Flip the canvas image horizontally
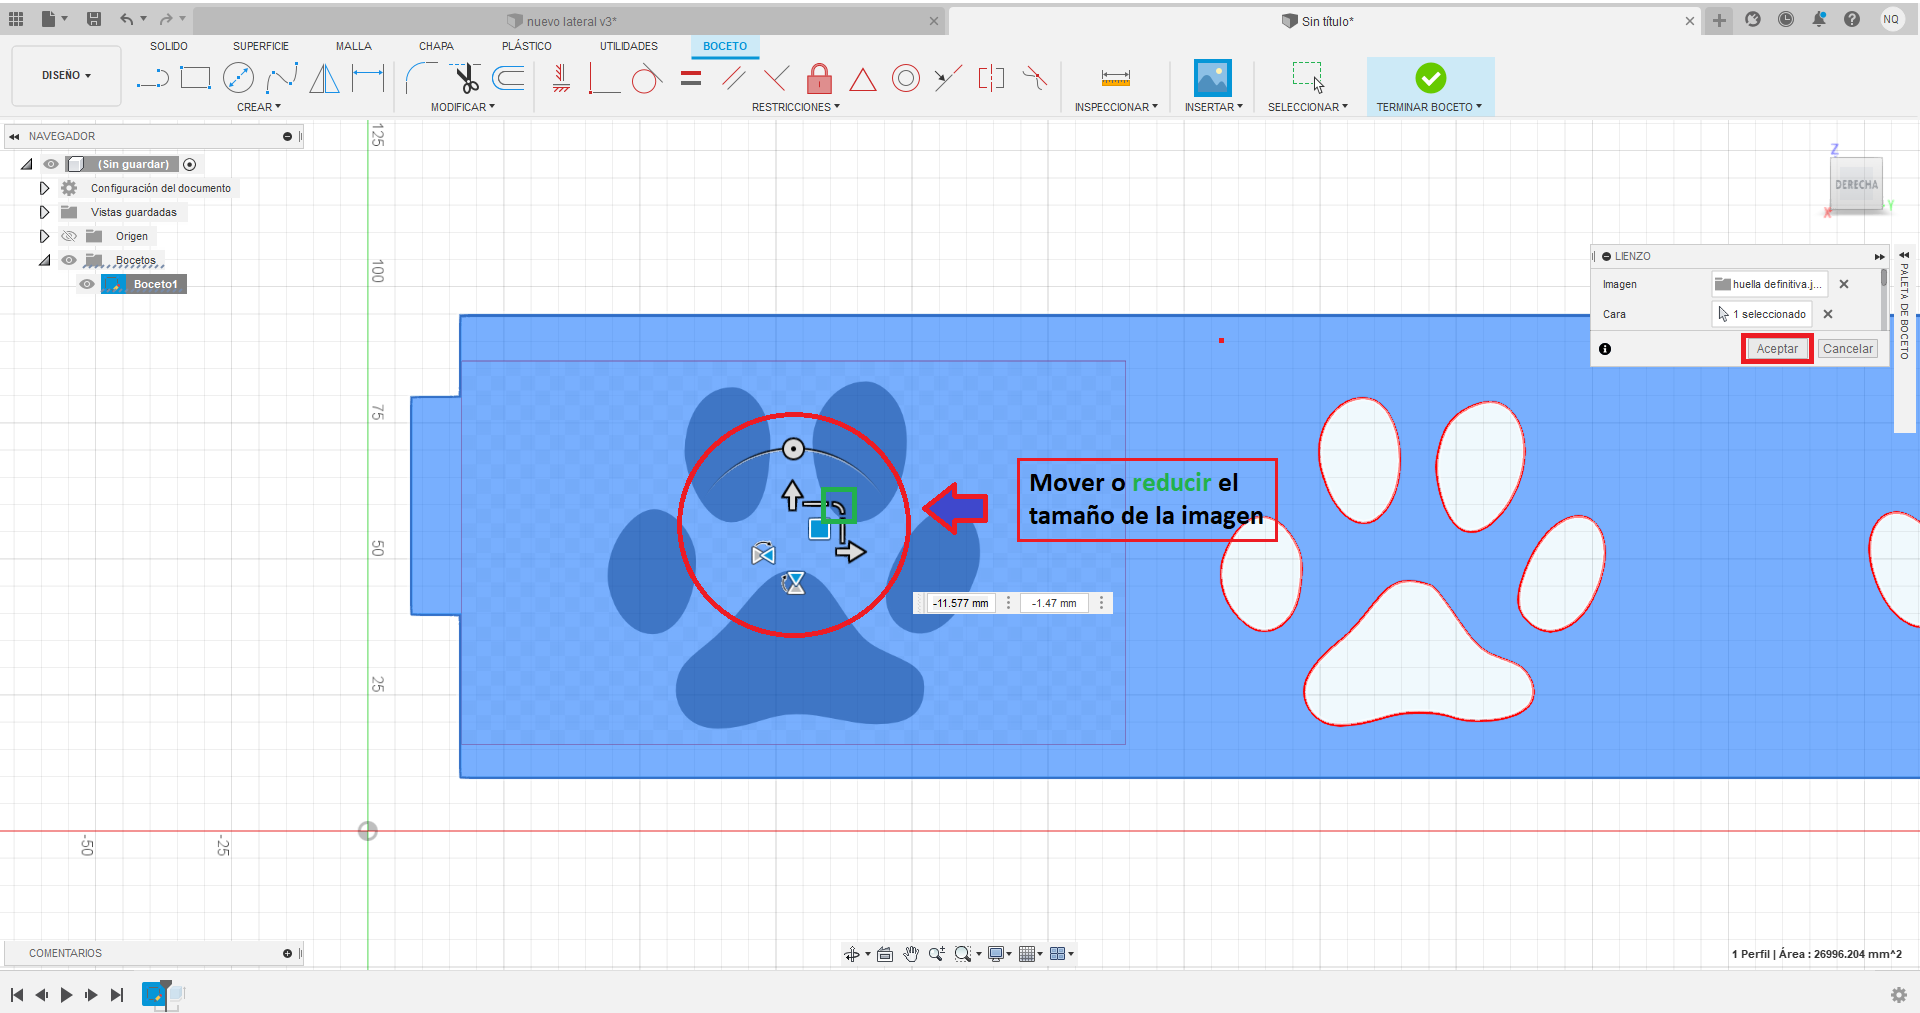 (763, 554)
